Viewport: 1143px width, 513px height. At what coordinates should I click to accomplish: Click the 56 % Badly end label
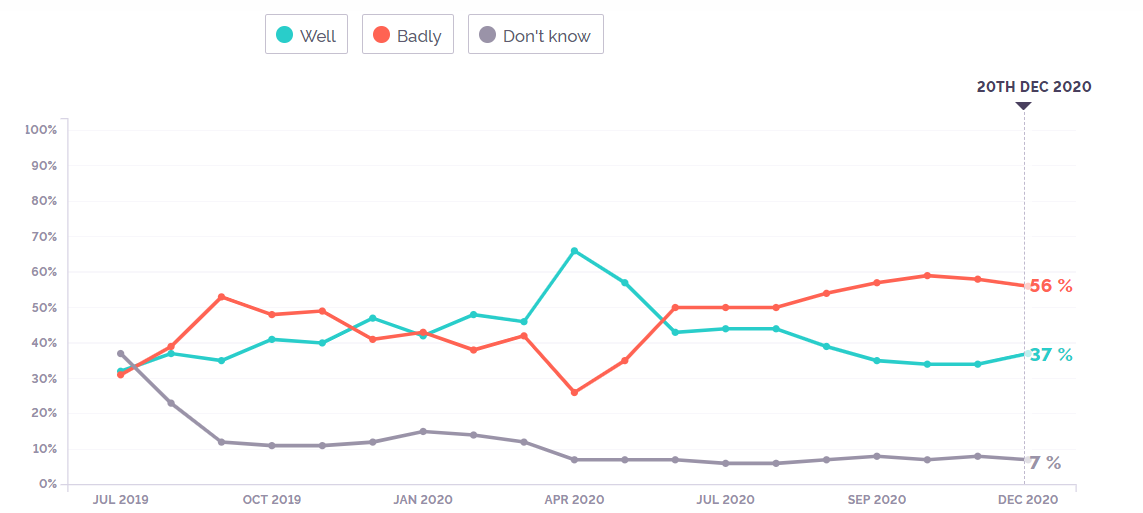click(x=1051, y=286)
